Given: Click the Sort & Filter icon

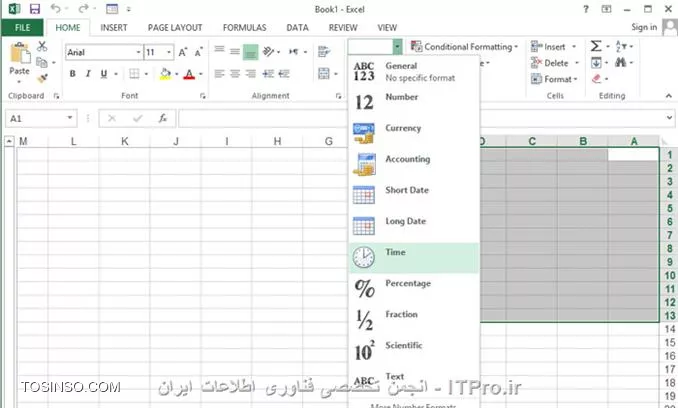Looking at the screenshot, I should 620,46.
